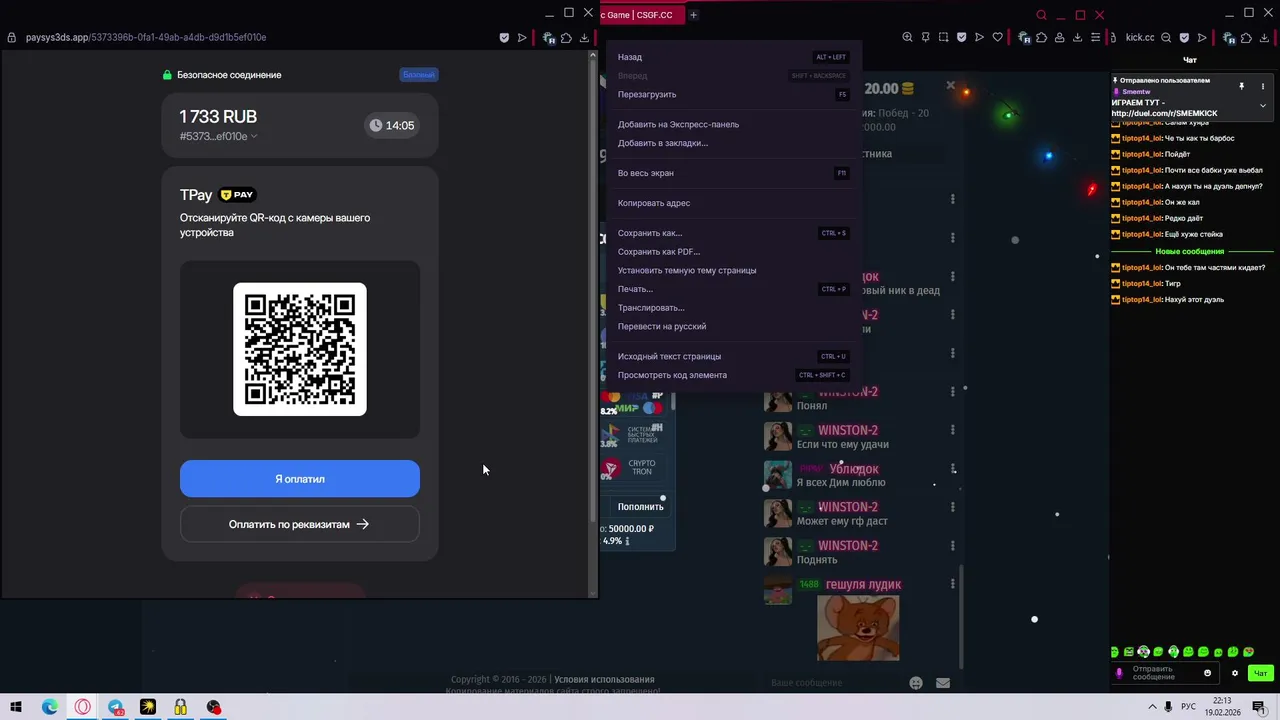Image resolution: width=1280 pixels, height=720 pixels.
Task: Open the profile icon in CSGF toolbar
Action: click(x=1059, y=38)
